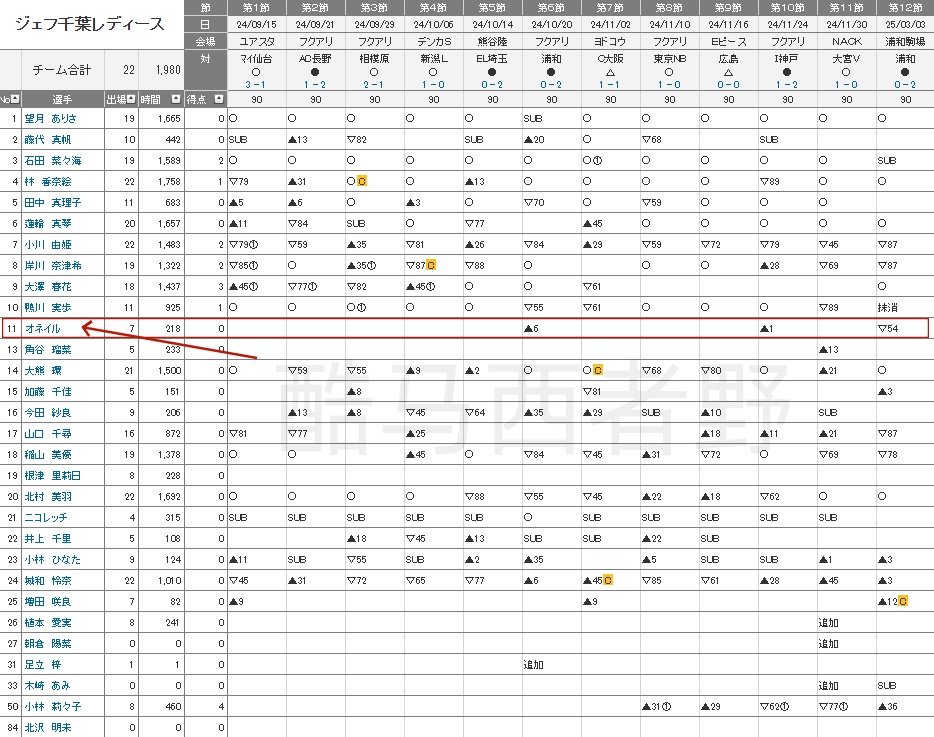This screenshot has height=737, width=934.
Task: Open the 0-0 score link versus 広島
Action: [x=728, y=85]
